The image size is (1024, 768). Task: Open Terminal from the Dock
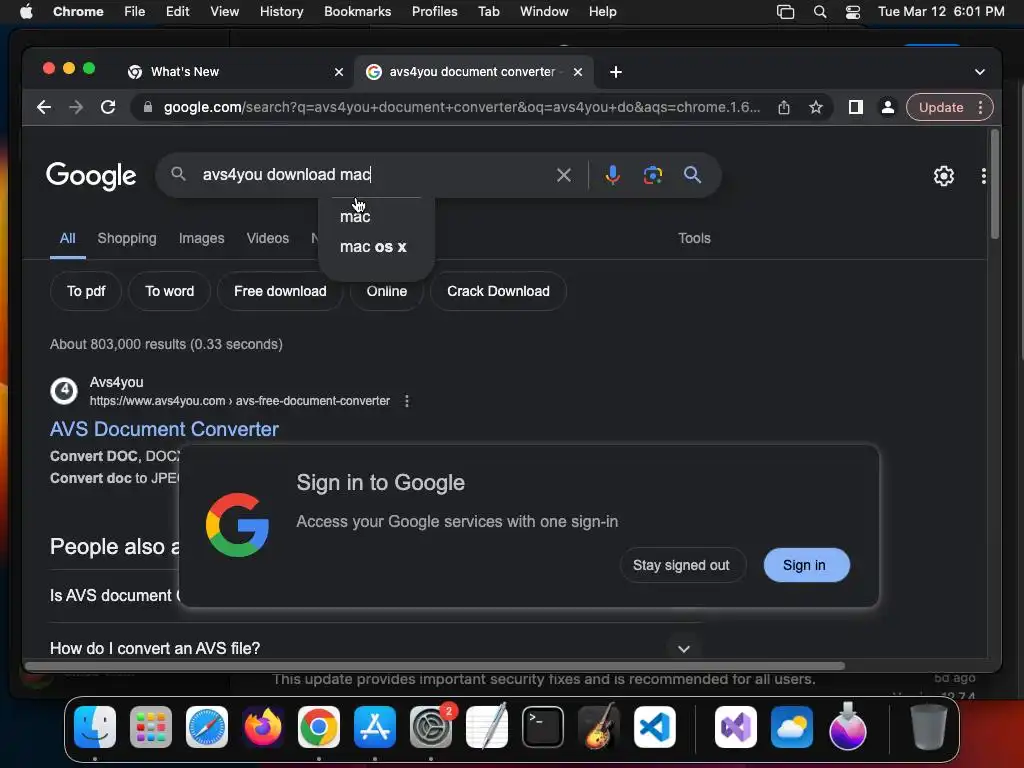543,727
